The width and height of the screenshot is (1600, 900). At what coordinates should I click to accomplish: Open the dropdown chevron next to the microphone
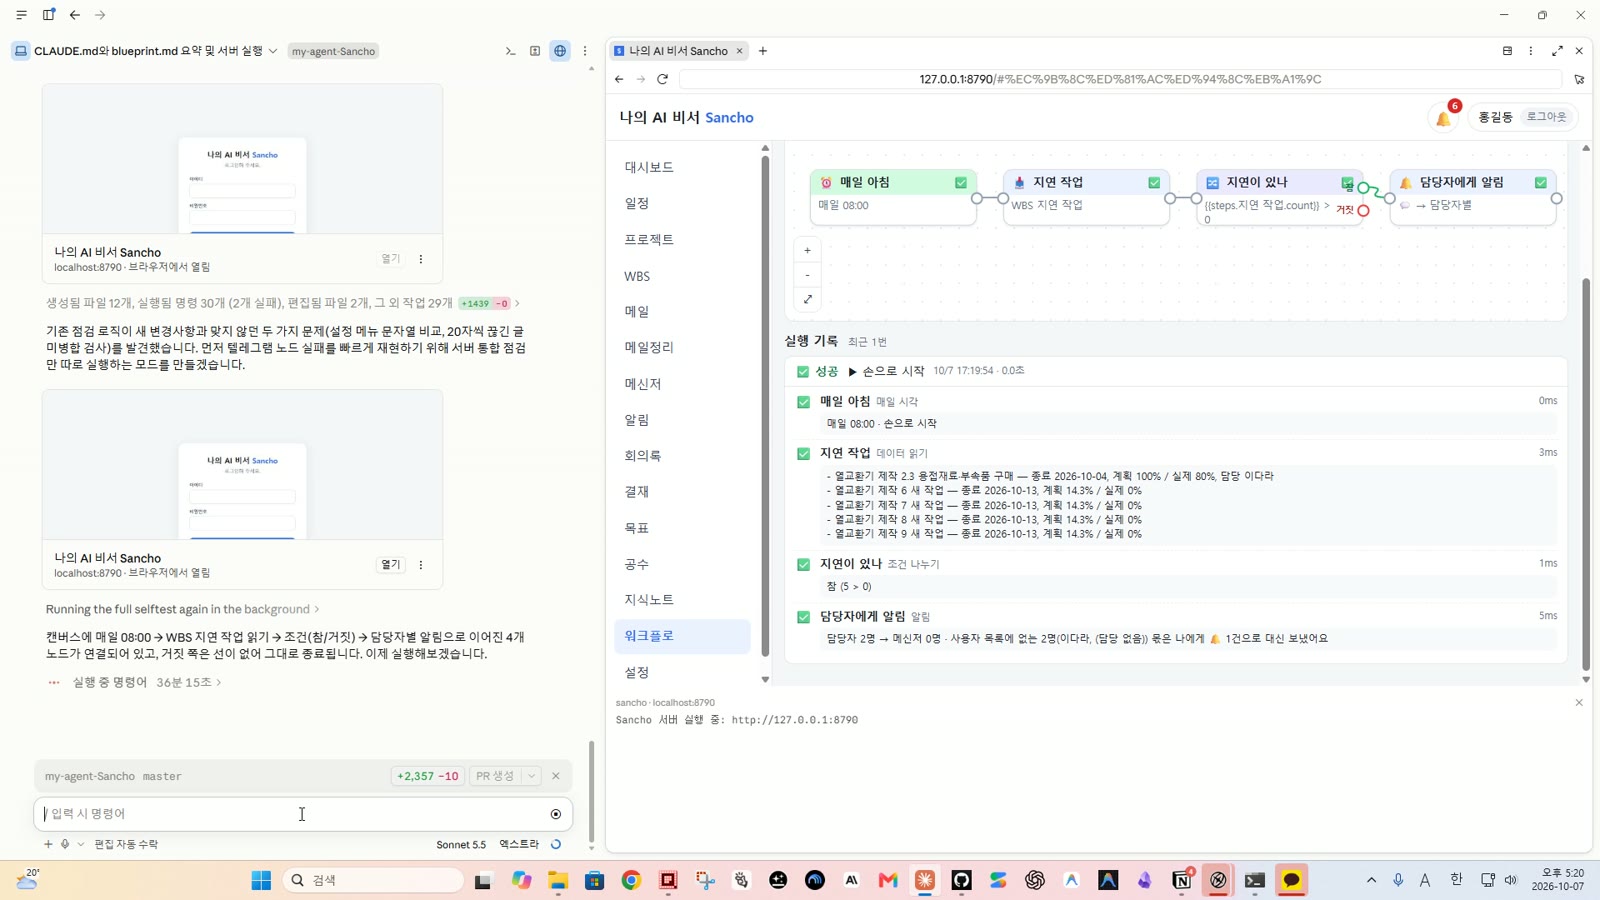pyautogui.click(x=81, y=844)
